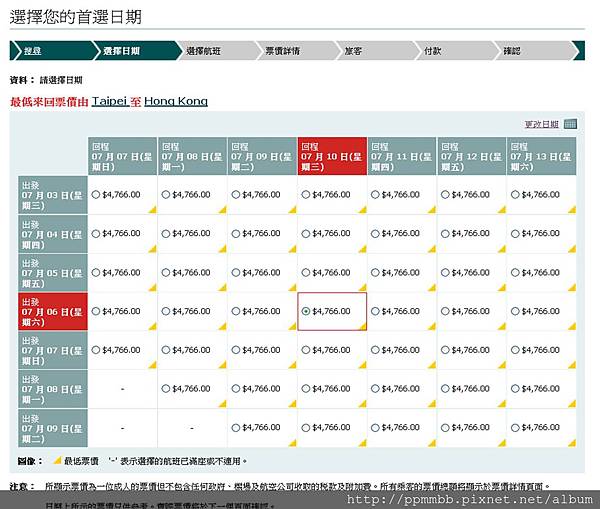Image resolution: width=600 pixels, height=509 pixels.
Task: Select fare for depart 07/07, return 07/11
Action: (375, 350)
